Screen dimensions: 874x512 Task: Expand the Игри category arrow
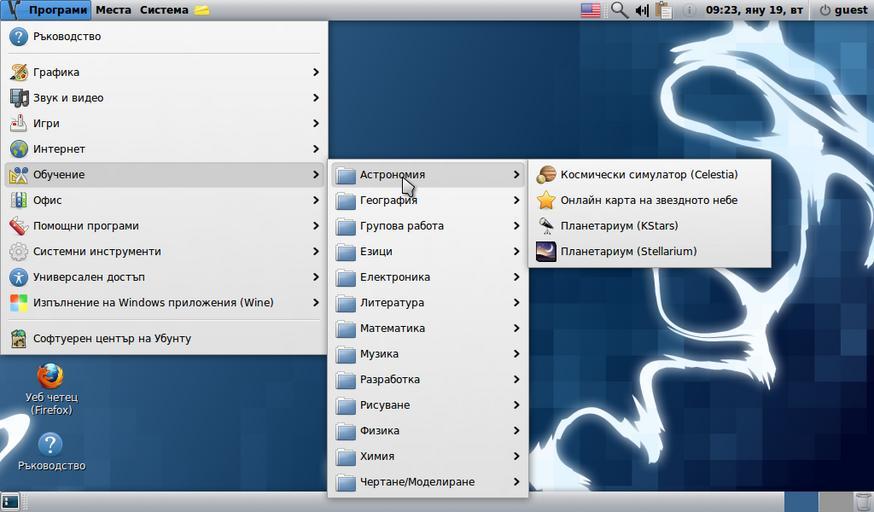tap(315, 124)
